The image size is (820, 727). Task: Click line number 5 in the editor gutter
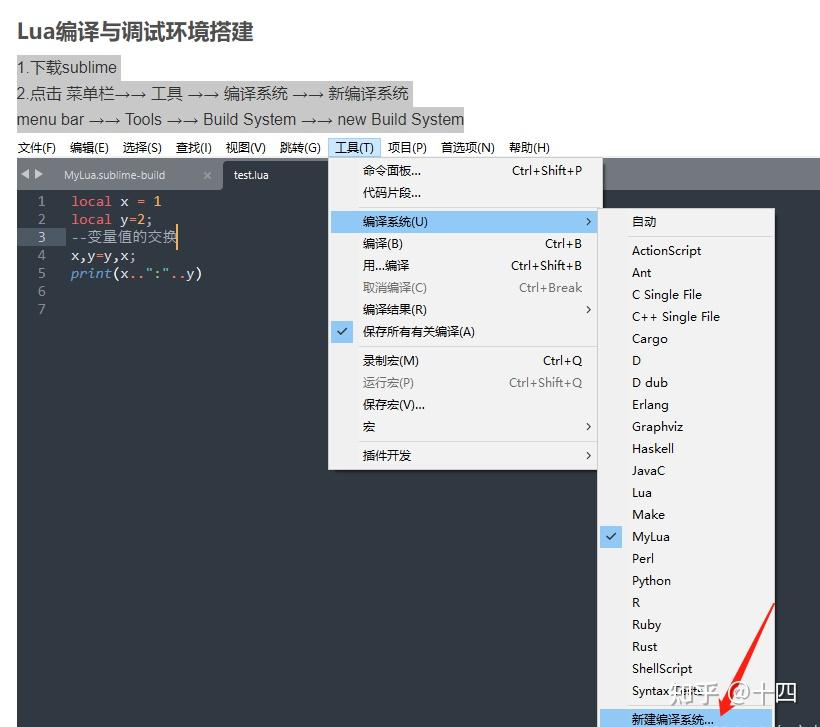(40, 272)
